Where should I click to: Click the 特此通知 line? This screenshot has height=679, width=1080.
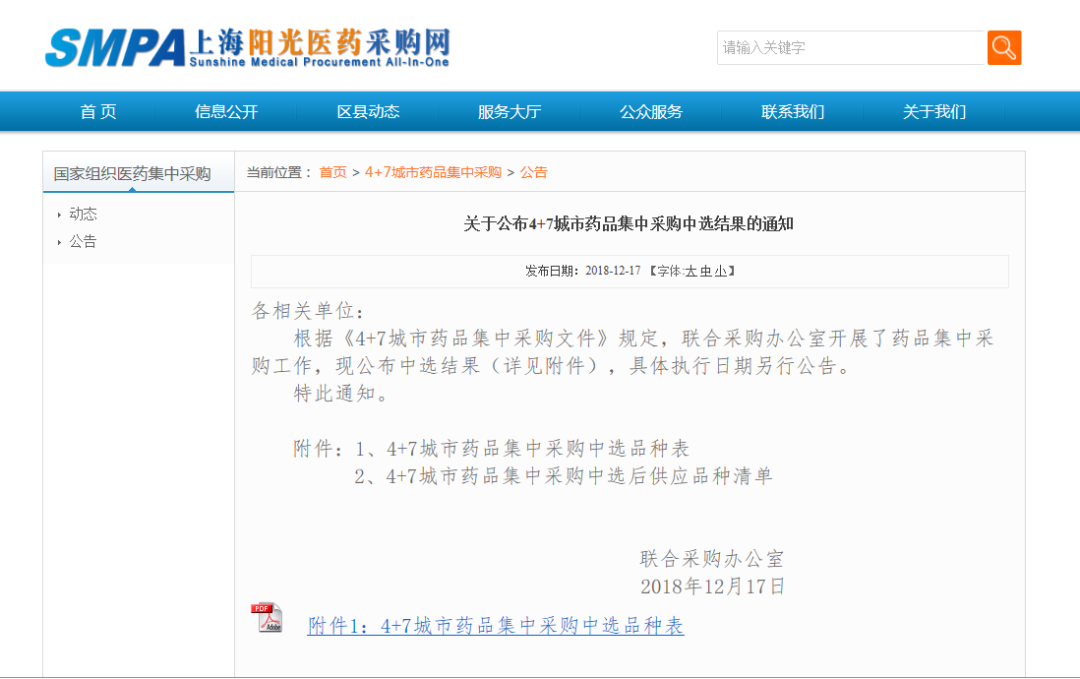point(341,393)
